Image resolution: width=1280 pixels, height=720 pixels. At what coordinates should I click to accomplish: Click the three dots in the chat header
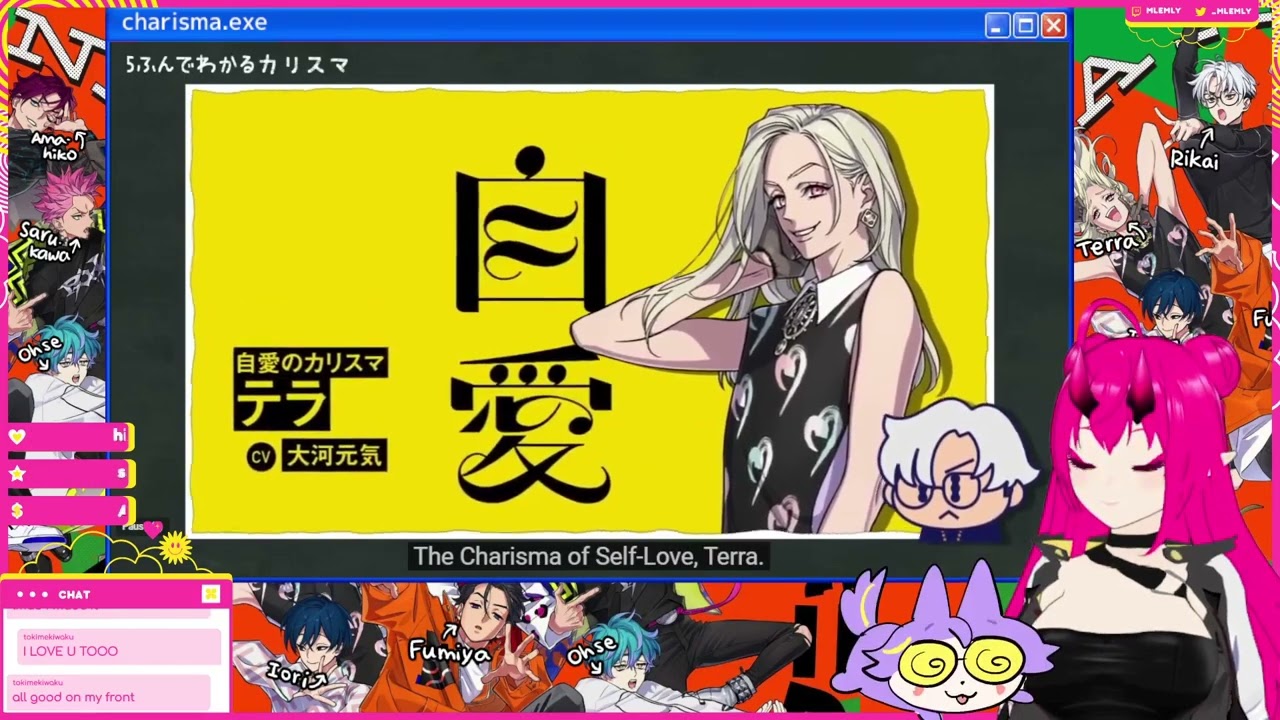(32, 594)
